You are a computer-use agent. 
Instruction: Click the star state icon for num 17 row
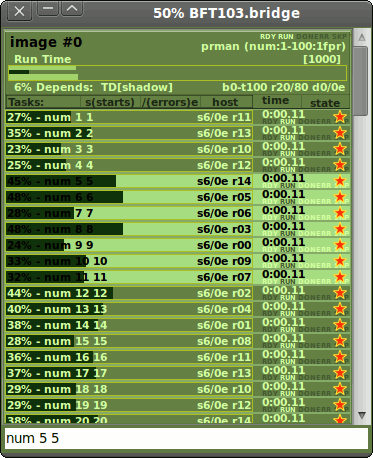tap(340, 373)
